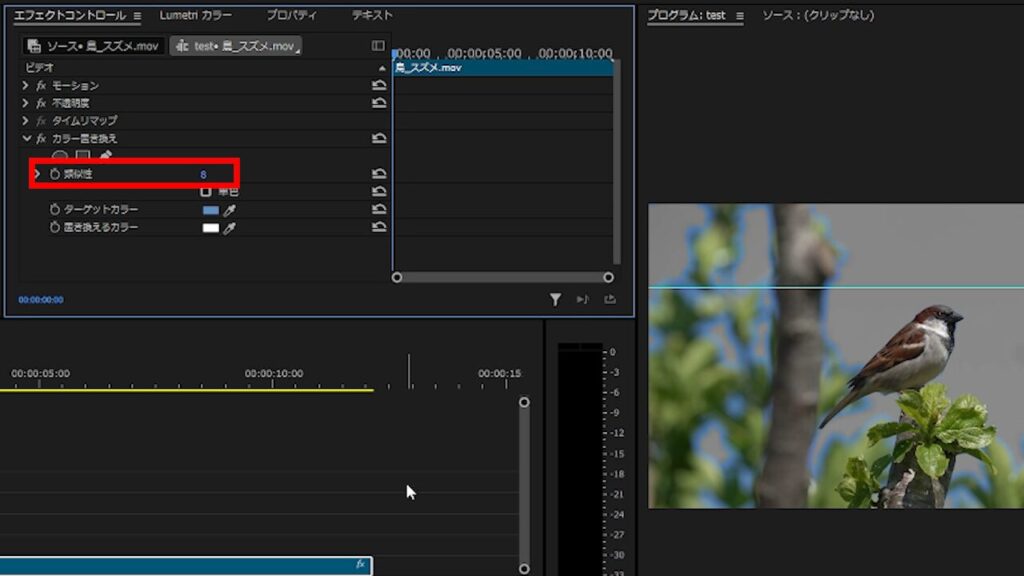1024x576 pixels.
Task: Expand the モーション effect
Action: pyautogui.click(x=25, y=86)
